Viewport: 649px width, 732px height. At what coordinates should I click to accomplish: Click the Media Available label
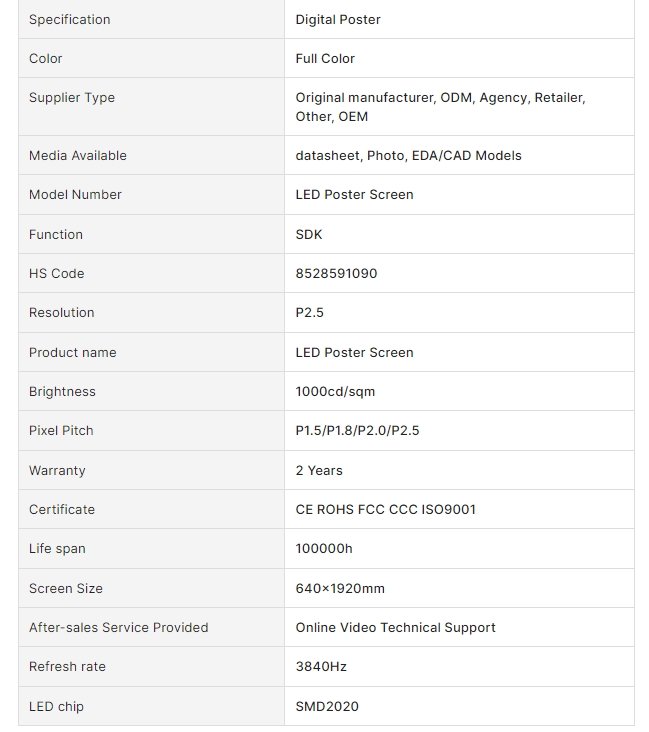(78, 155)
